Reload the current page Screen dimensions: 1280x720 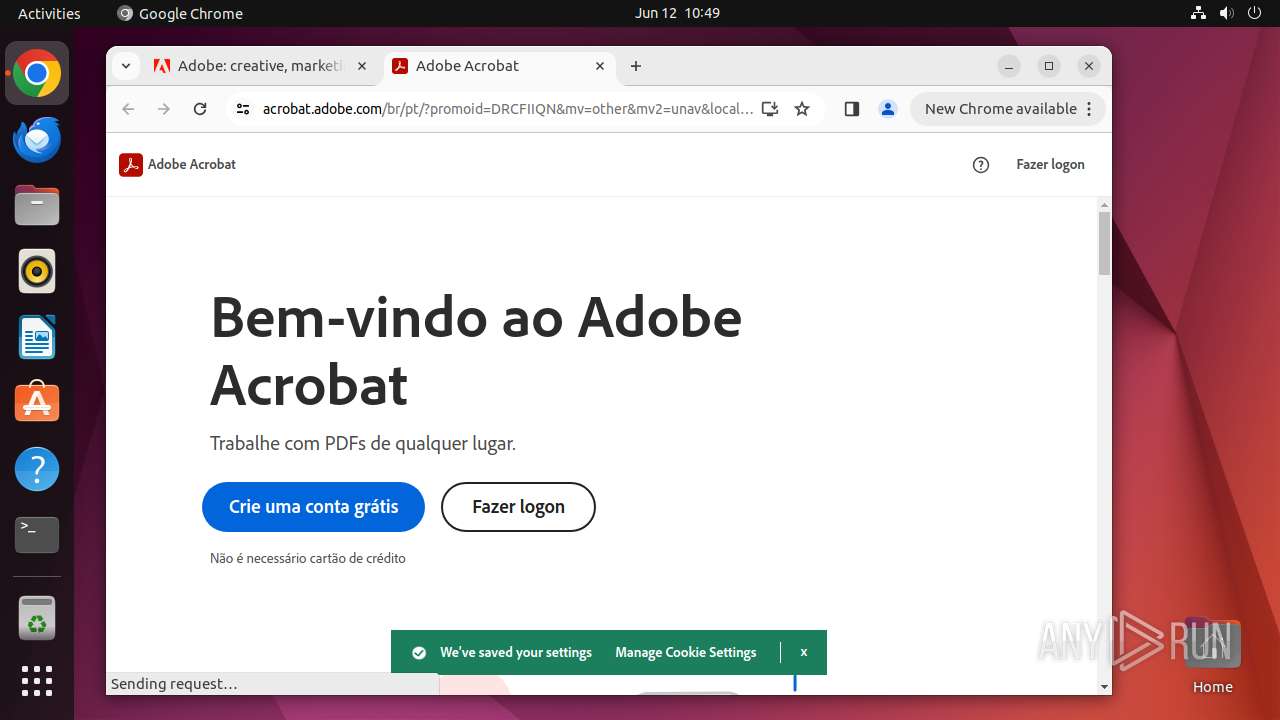click(200, 109)
